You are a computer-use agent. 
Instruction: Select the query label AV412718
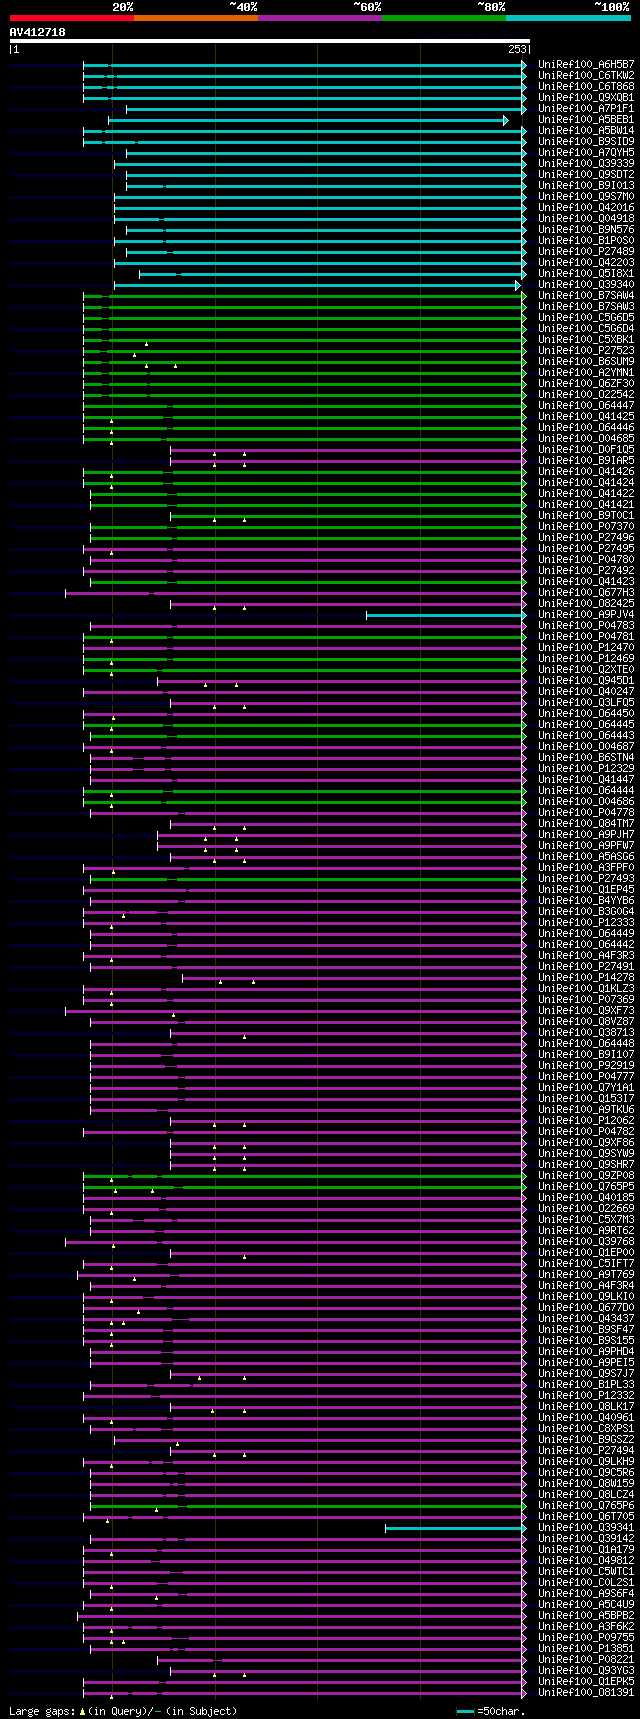(x=38, y=32)
